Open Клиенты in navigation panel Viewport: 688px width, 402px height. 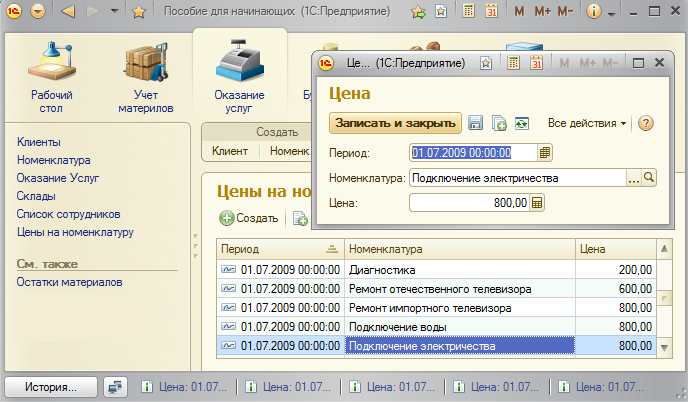(x=39, y=142)
